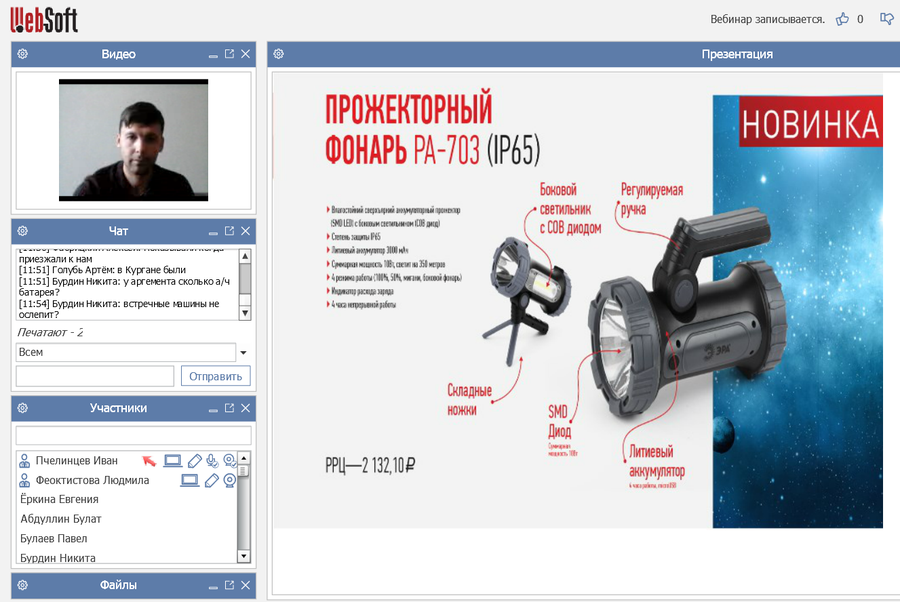Click the presentation slide image
The image size is (900, 602).
tap(578, 301)
